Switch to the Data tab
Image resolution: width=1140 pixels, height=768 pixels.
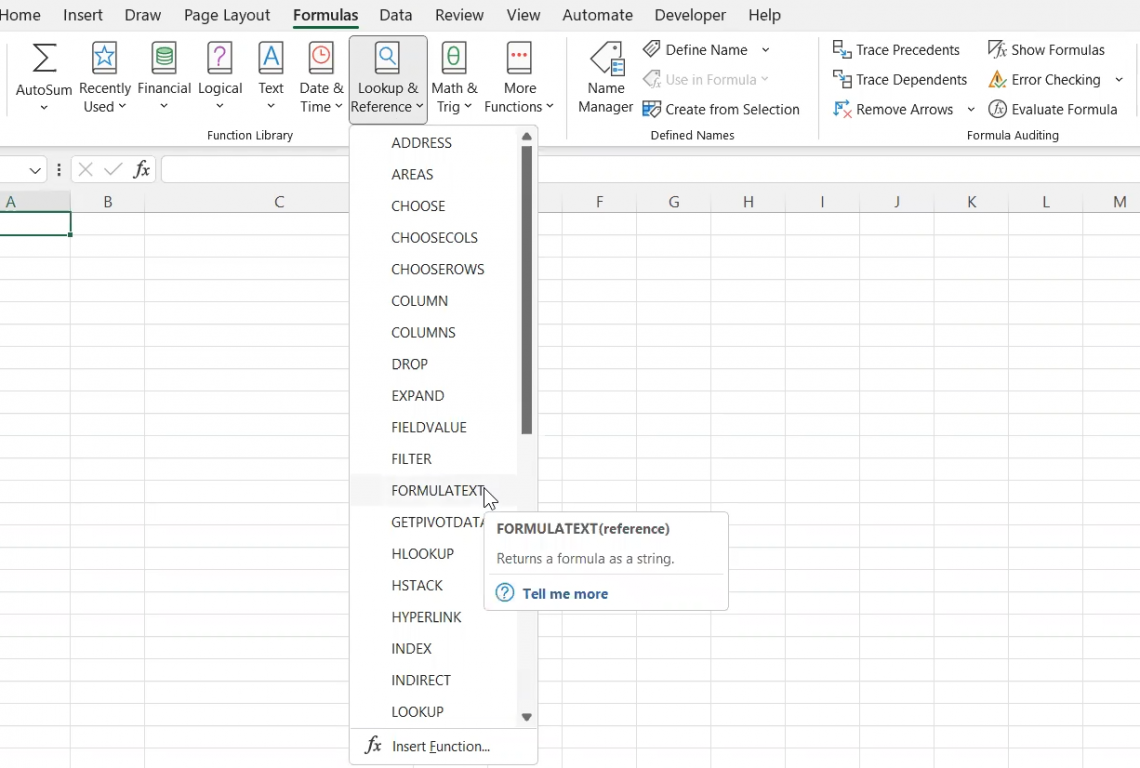(x=396, y=15)
